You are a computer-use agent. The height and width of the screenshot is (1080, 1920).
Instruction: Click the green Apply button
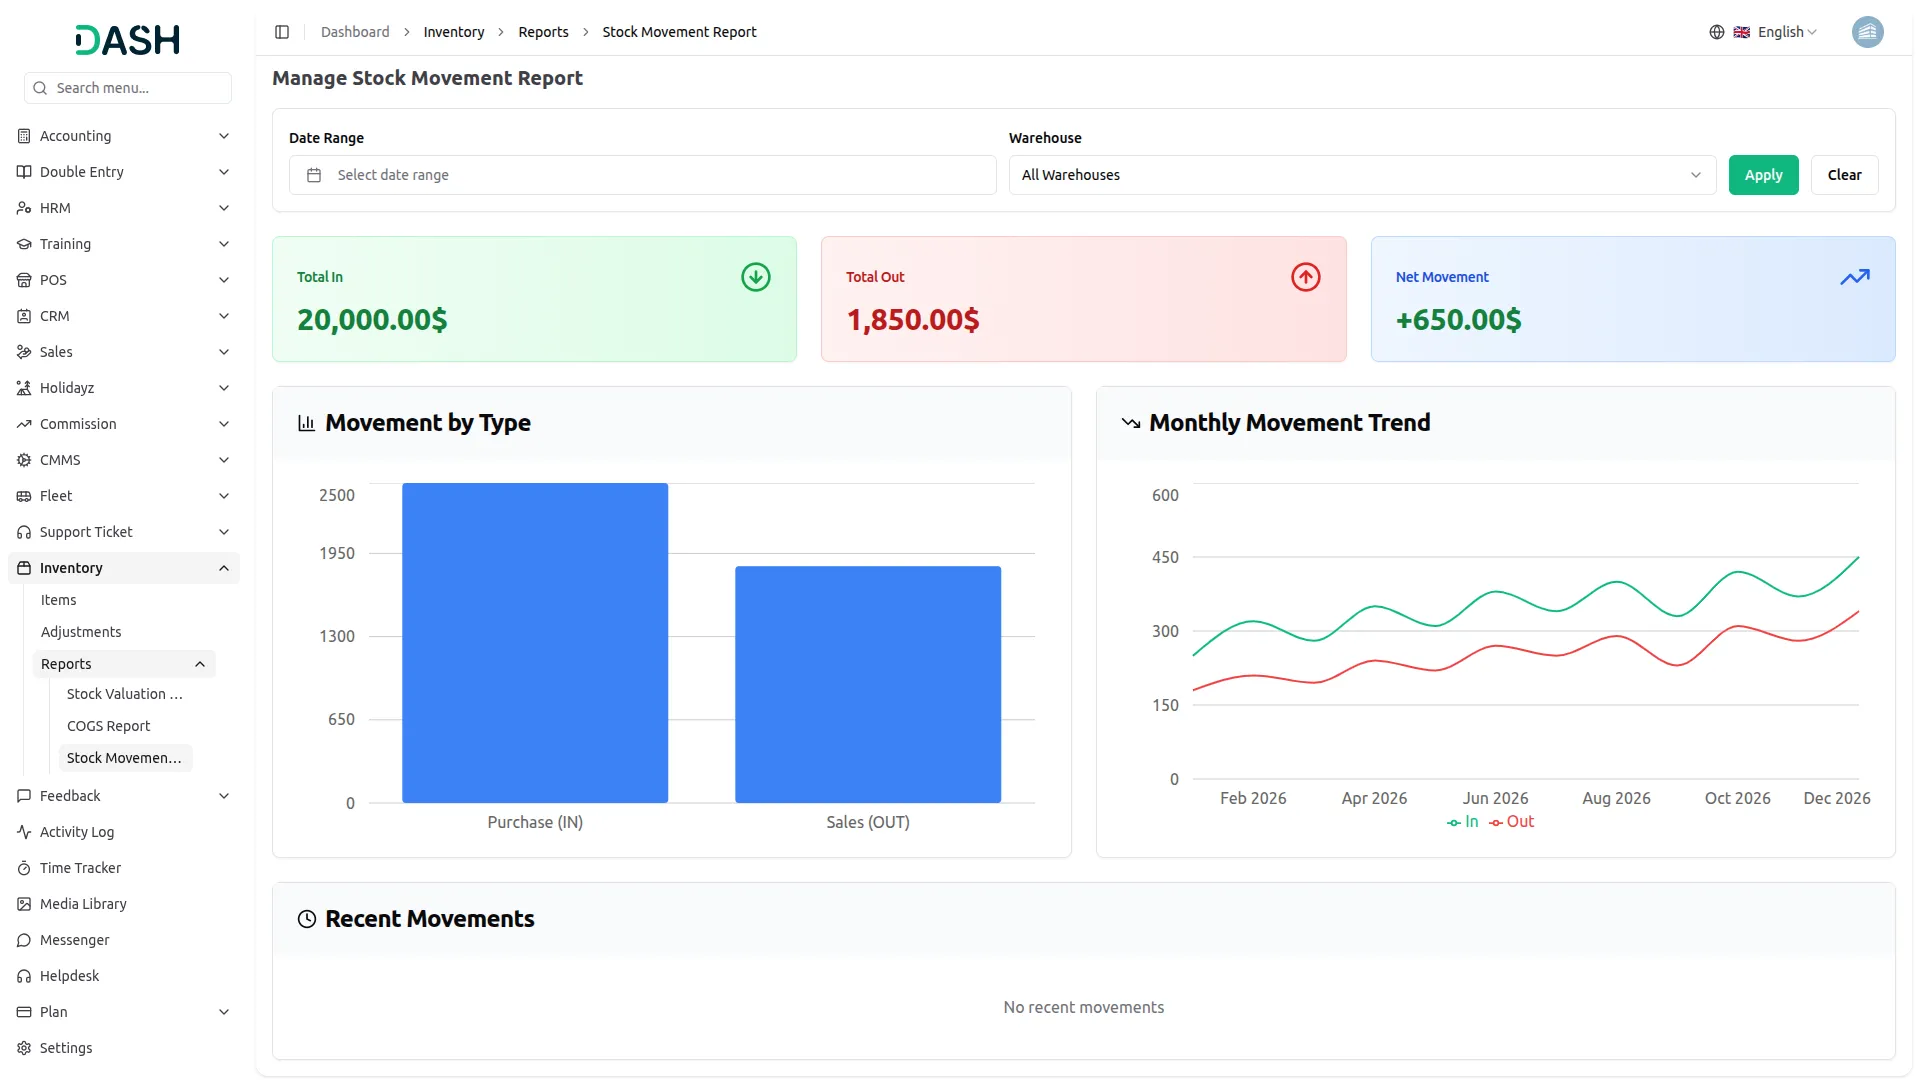[1762, 175]
